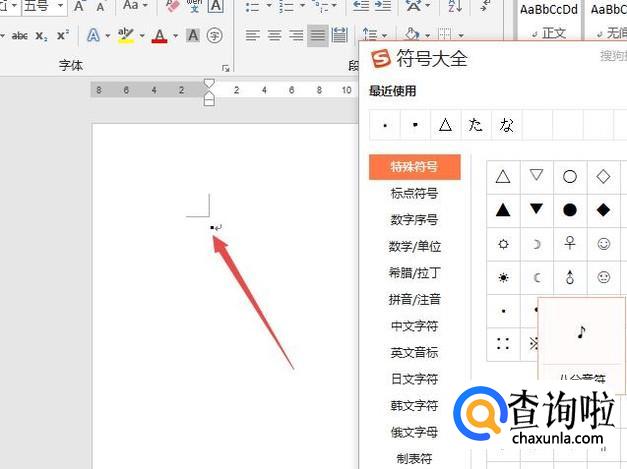This screenshot has width=627, height=469.
Task: Toggle justify alignment
Action: pos(317,36)
